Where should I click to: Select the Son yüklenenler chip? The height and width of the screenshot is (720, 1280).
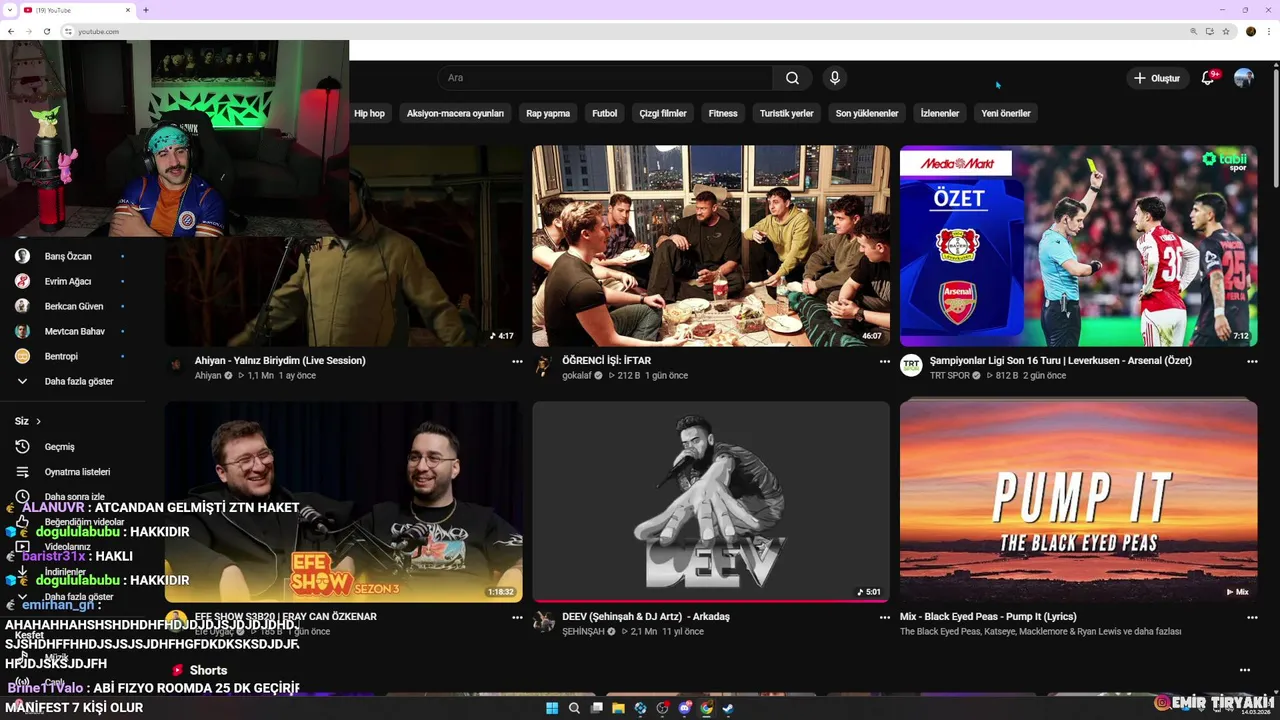(x=867, y=113)
